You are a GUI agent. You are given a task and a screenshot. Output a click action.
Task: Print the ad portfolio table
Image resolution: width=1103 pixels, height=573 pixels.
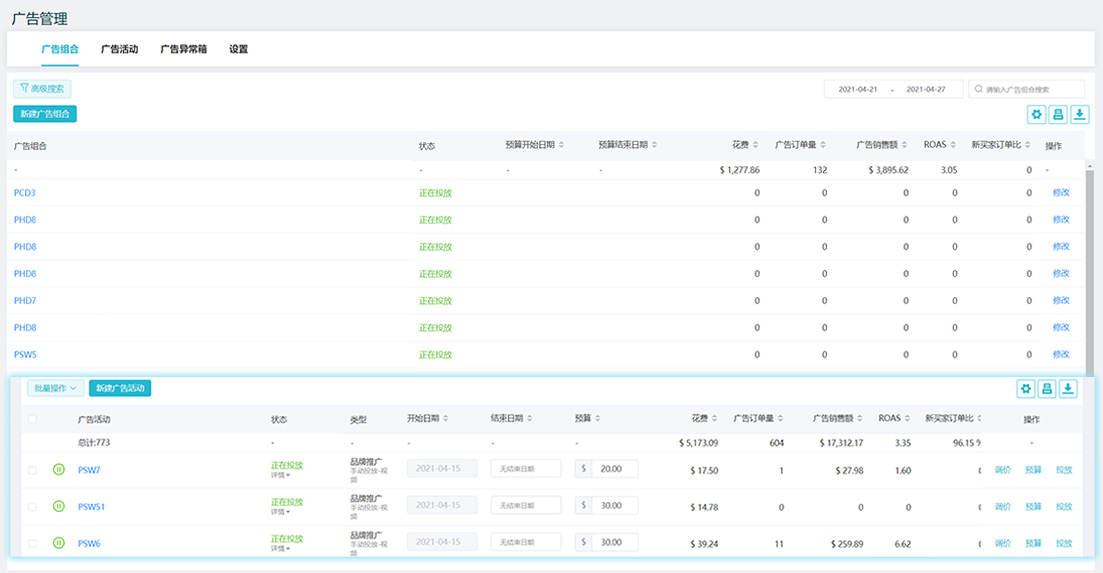coord(1058,115)
